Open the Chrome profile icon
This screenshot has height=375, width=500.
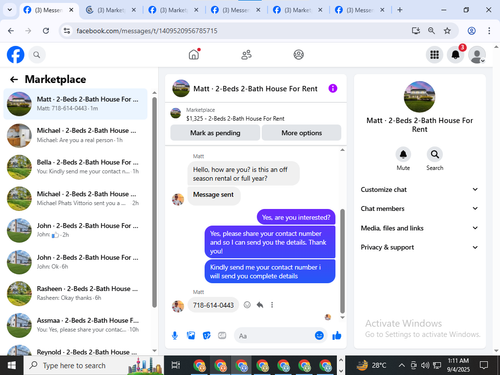pyautogui.click(x=471, y=31)
